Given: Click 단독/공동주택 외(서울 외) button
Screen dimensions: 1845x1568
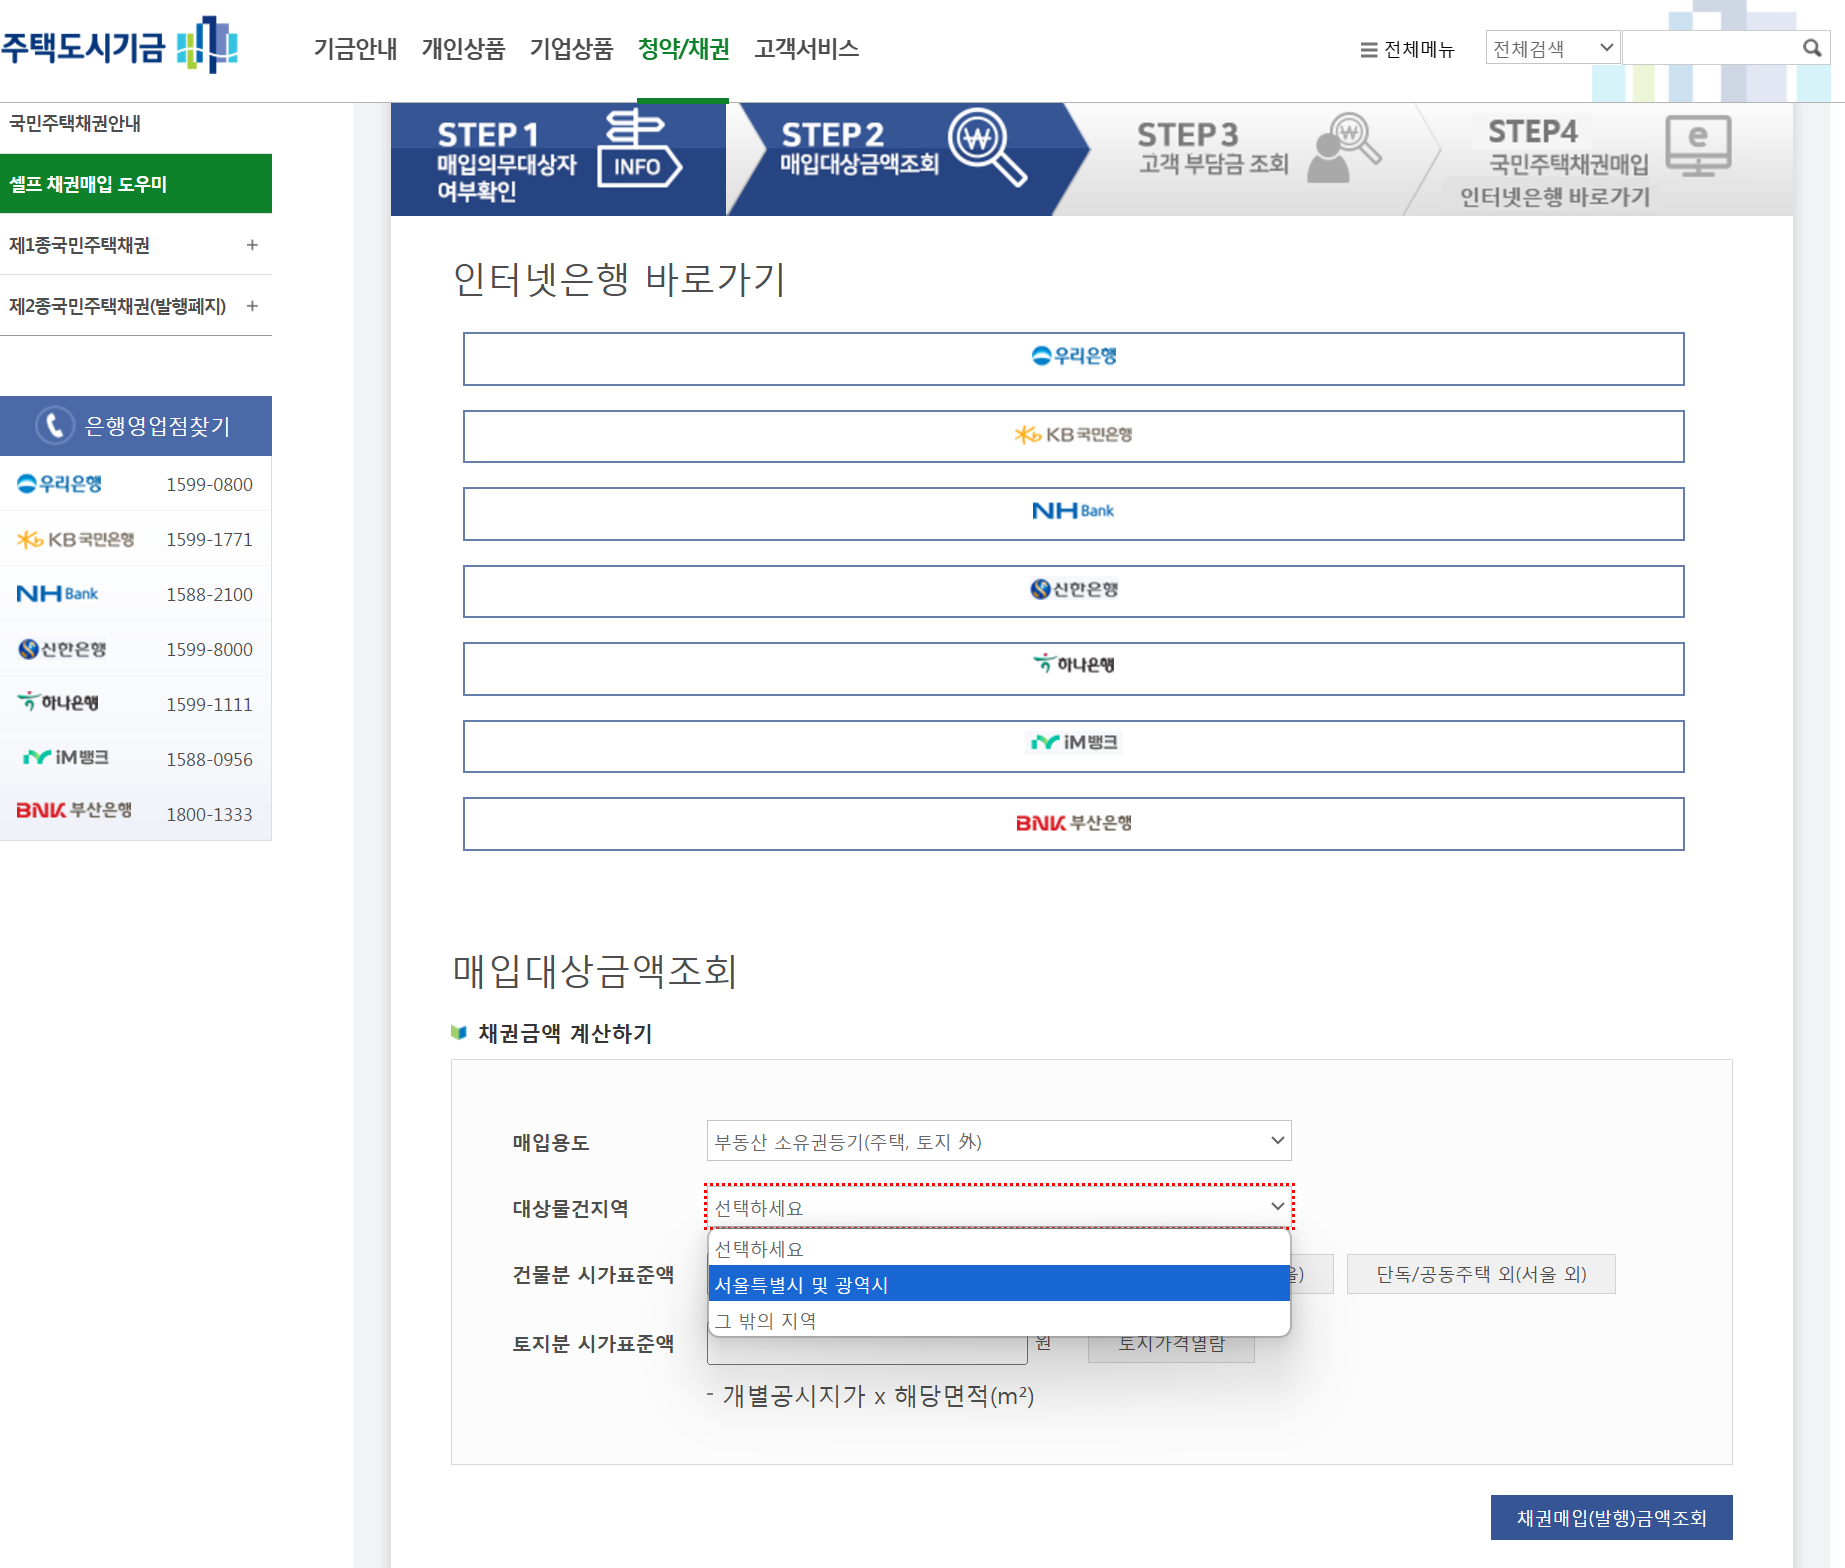Looking at the screenshot, I should coord(1481,1274).
